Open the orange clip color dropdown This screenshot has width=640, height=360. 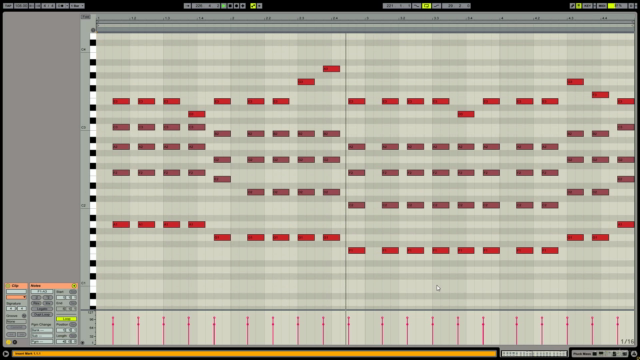point(16,297)
